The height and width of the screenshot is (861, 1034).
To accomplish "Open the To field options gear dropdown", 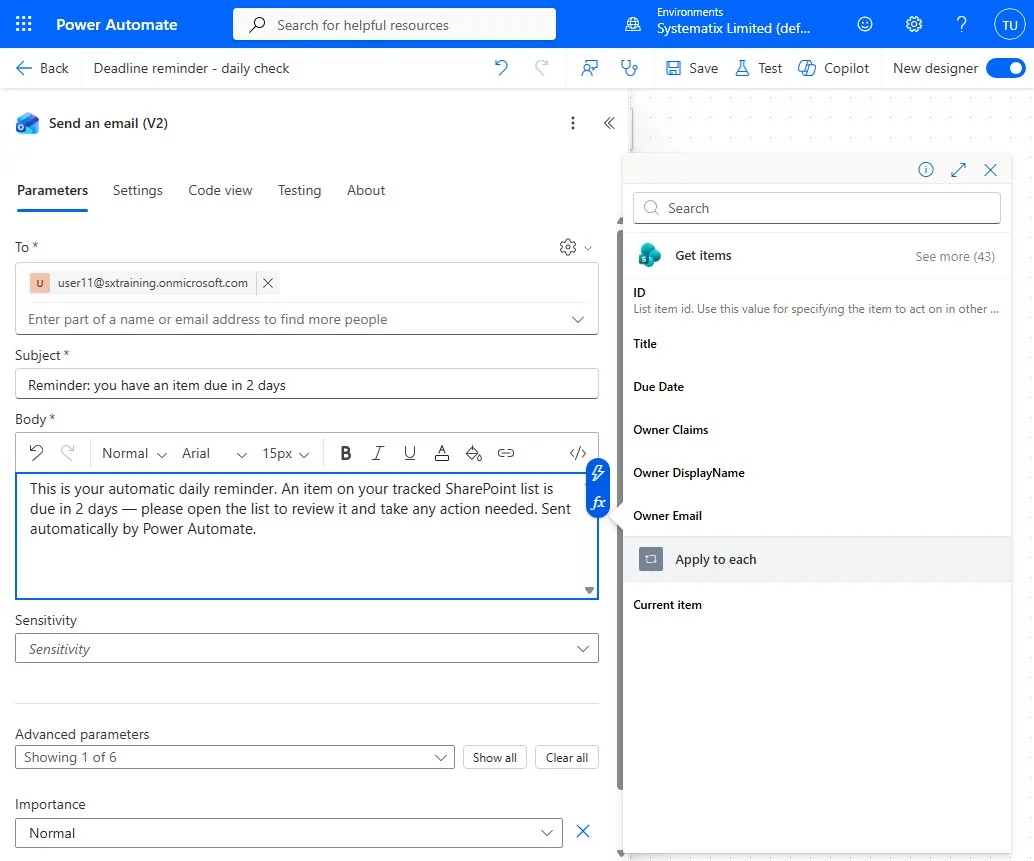I will coord(575,247).
